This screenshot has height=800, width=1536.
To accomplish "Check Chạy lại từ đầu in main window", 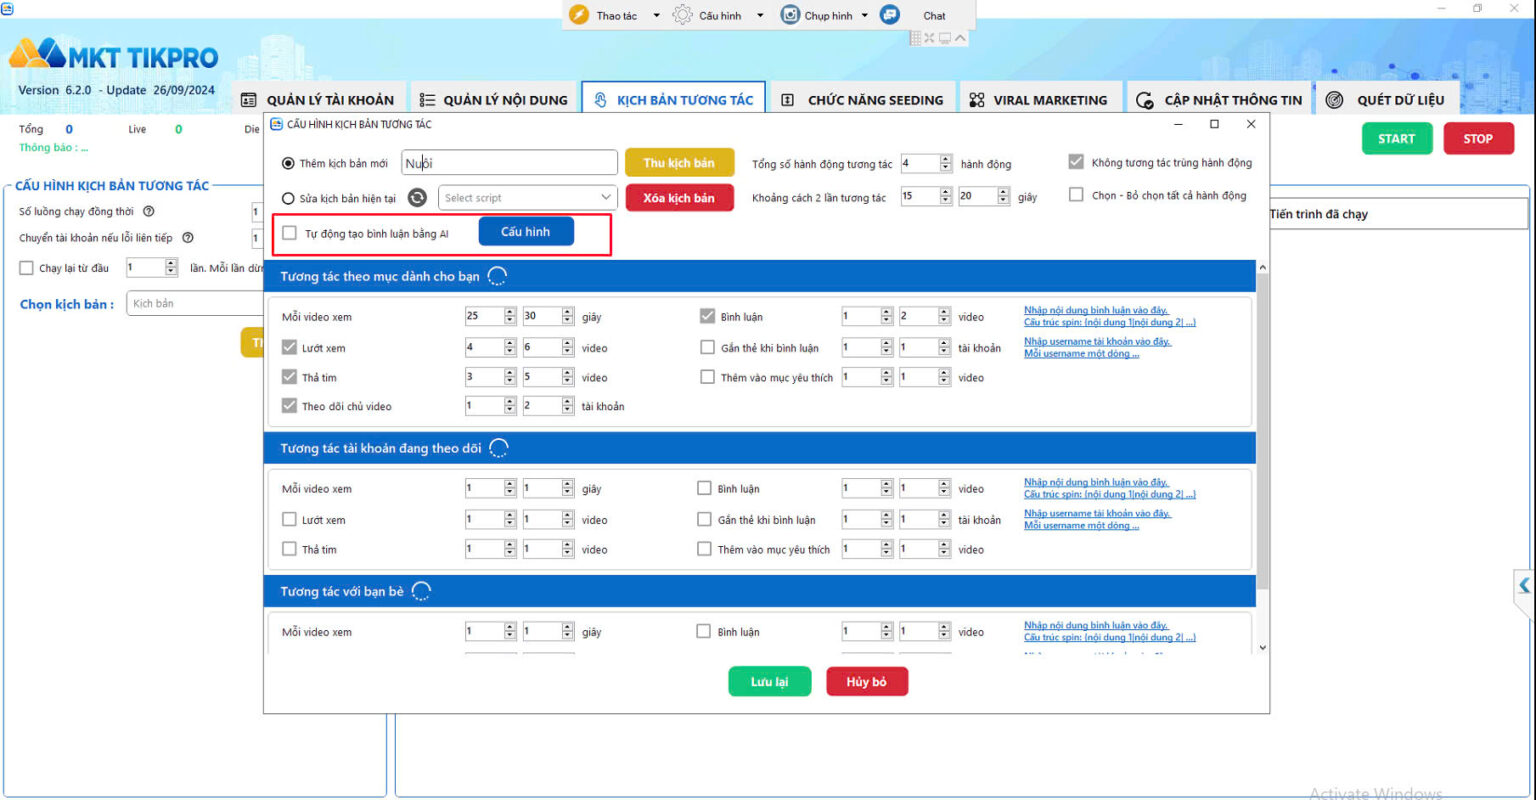I will tap(27, 268).
